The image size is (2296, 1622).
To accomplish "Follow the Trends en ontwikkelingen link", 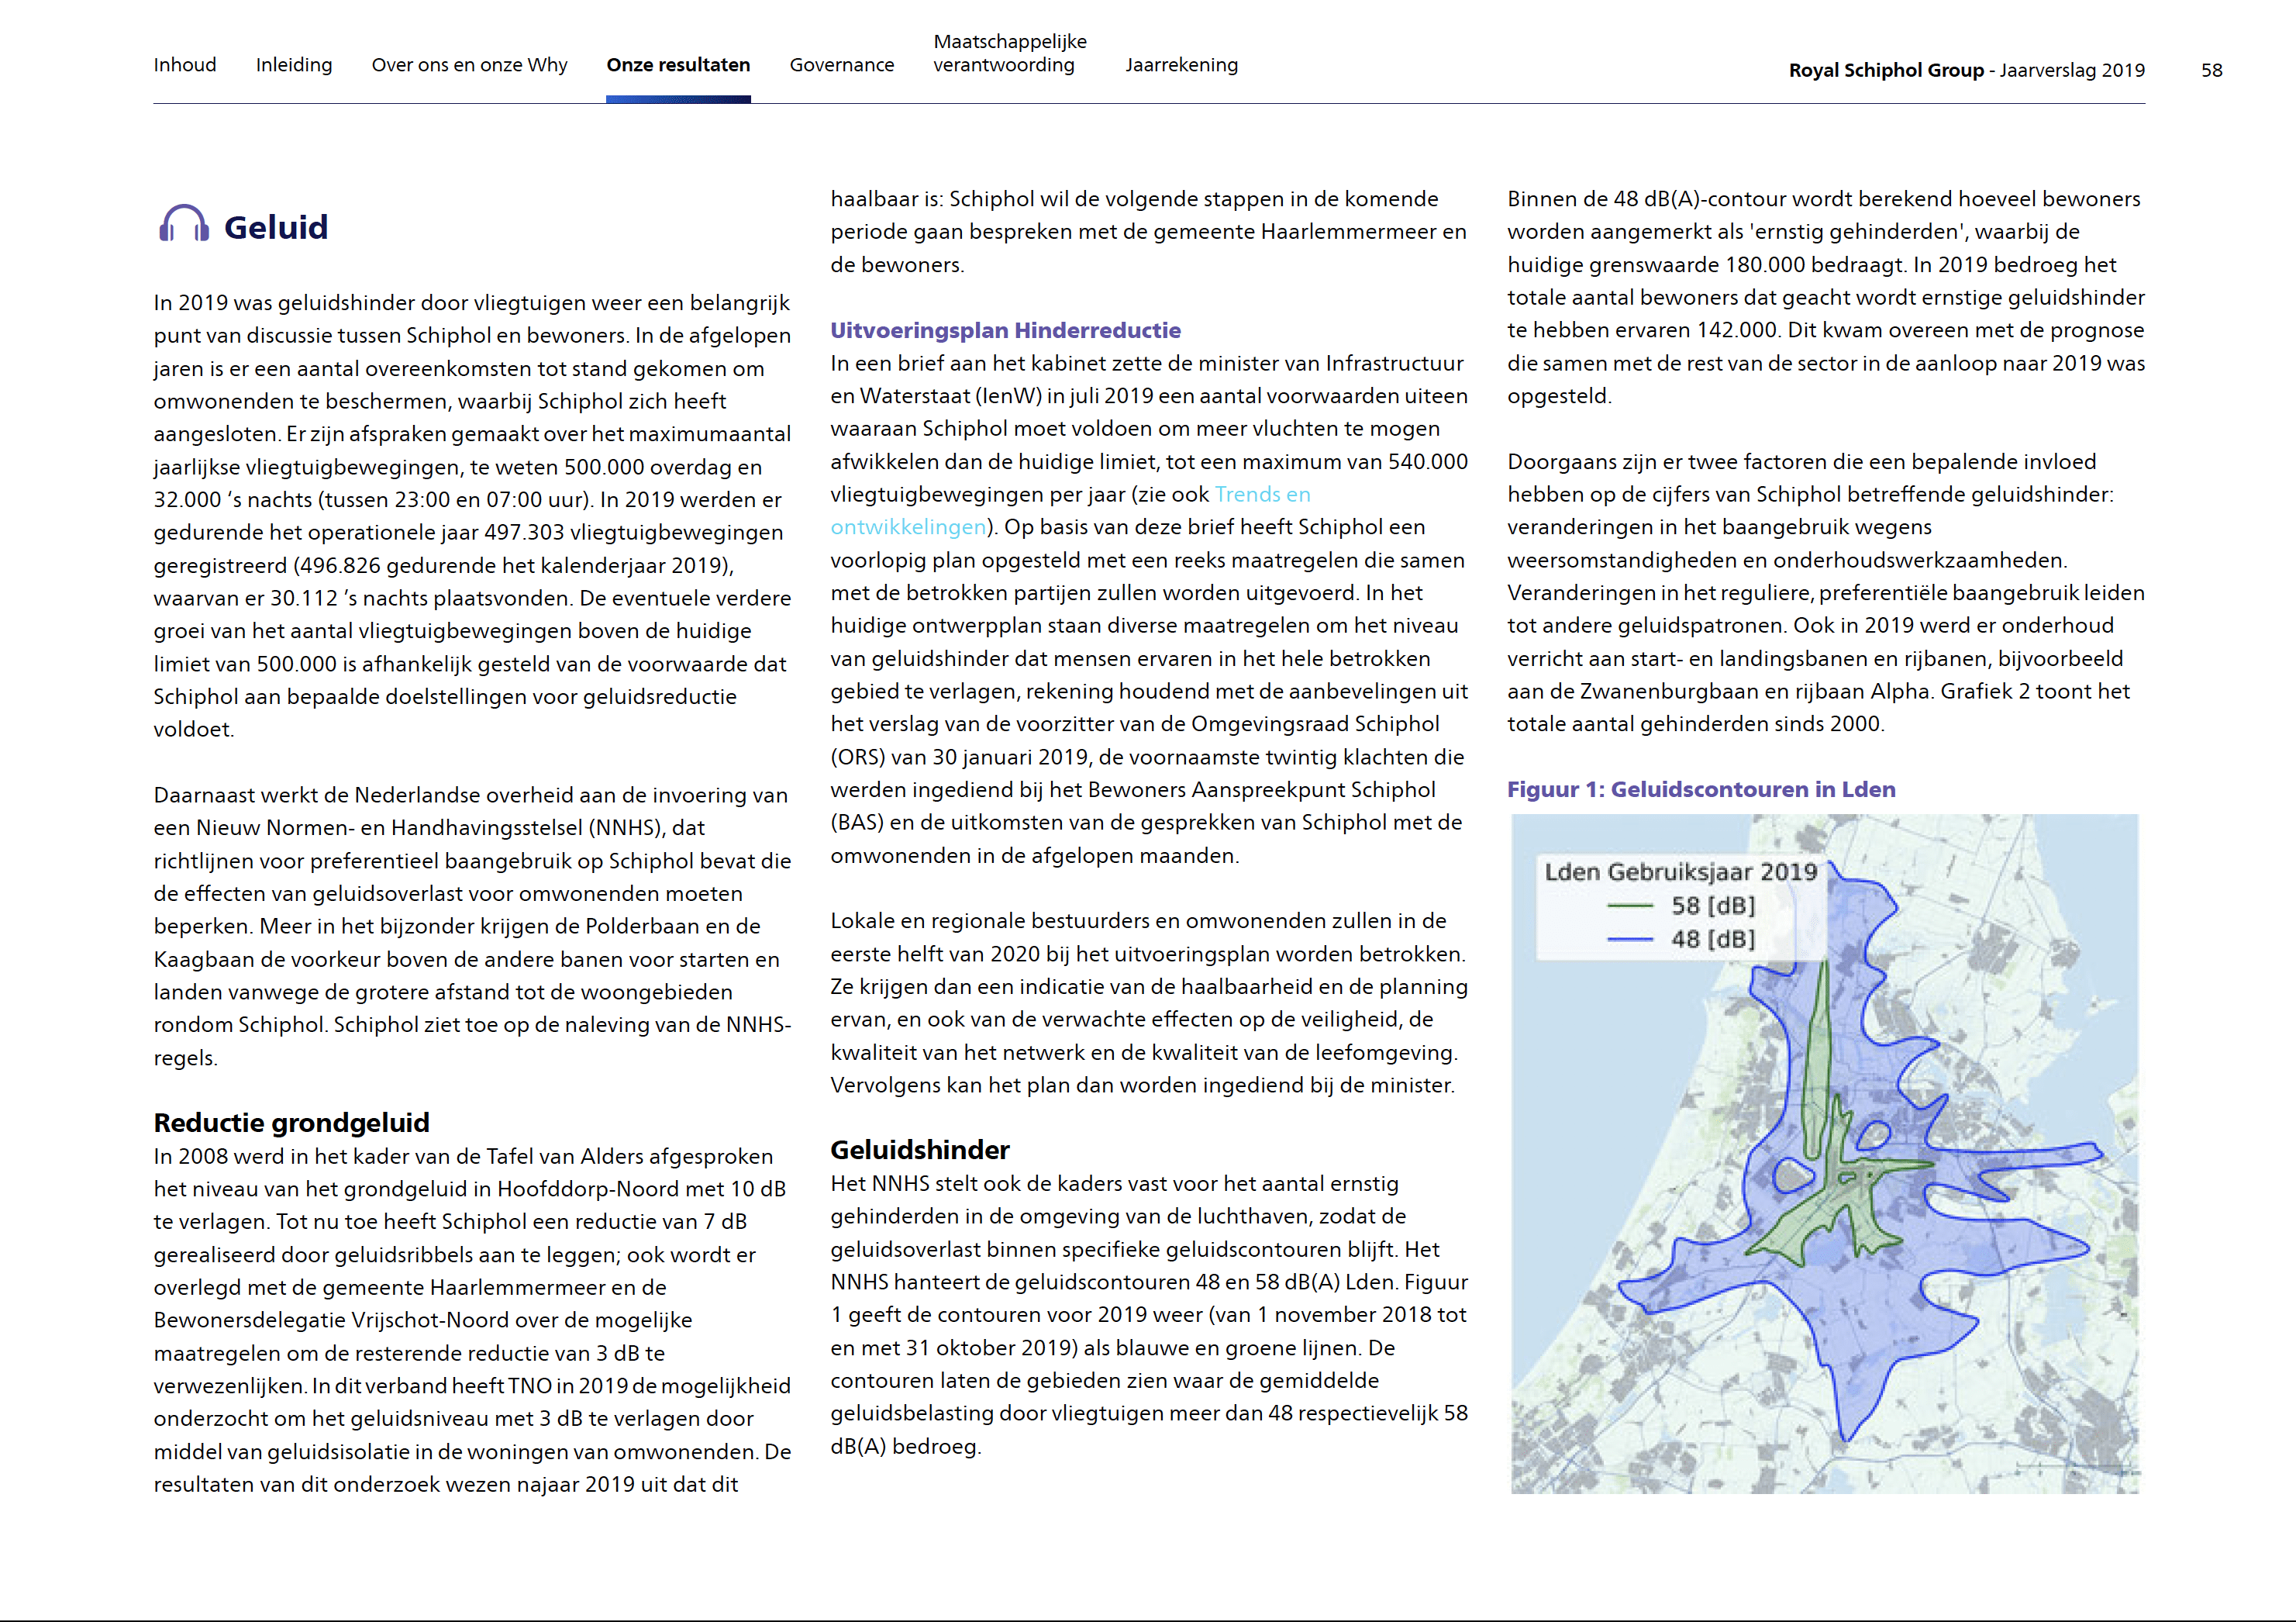I will tap(1261, 495).
